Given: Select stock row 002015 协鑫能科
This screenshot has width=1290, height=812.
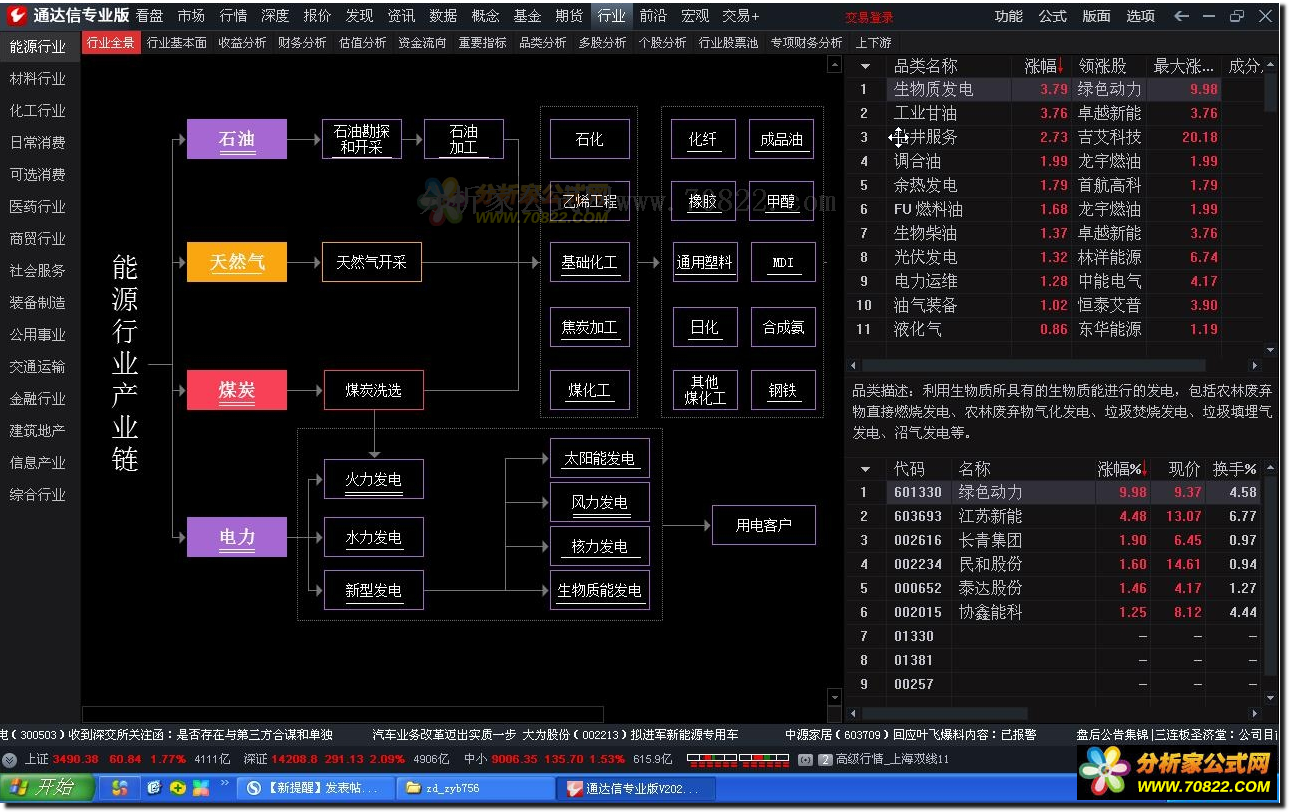Looking at the screenshot, I should pos(1054,613).
